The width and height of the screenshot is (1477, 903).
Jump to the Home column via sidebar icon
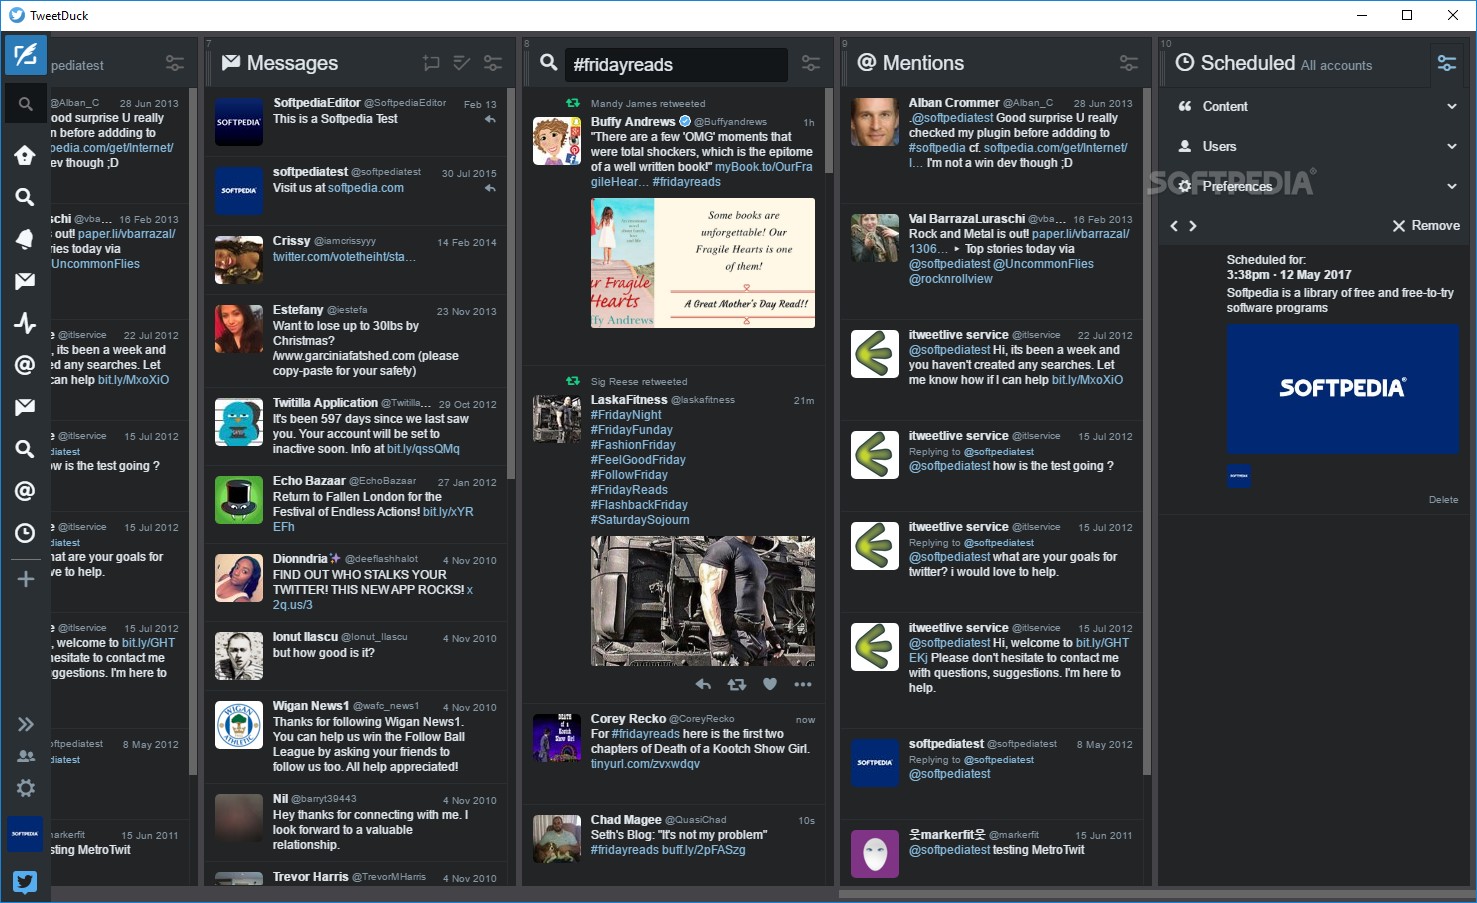(x=25, y=155)
